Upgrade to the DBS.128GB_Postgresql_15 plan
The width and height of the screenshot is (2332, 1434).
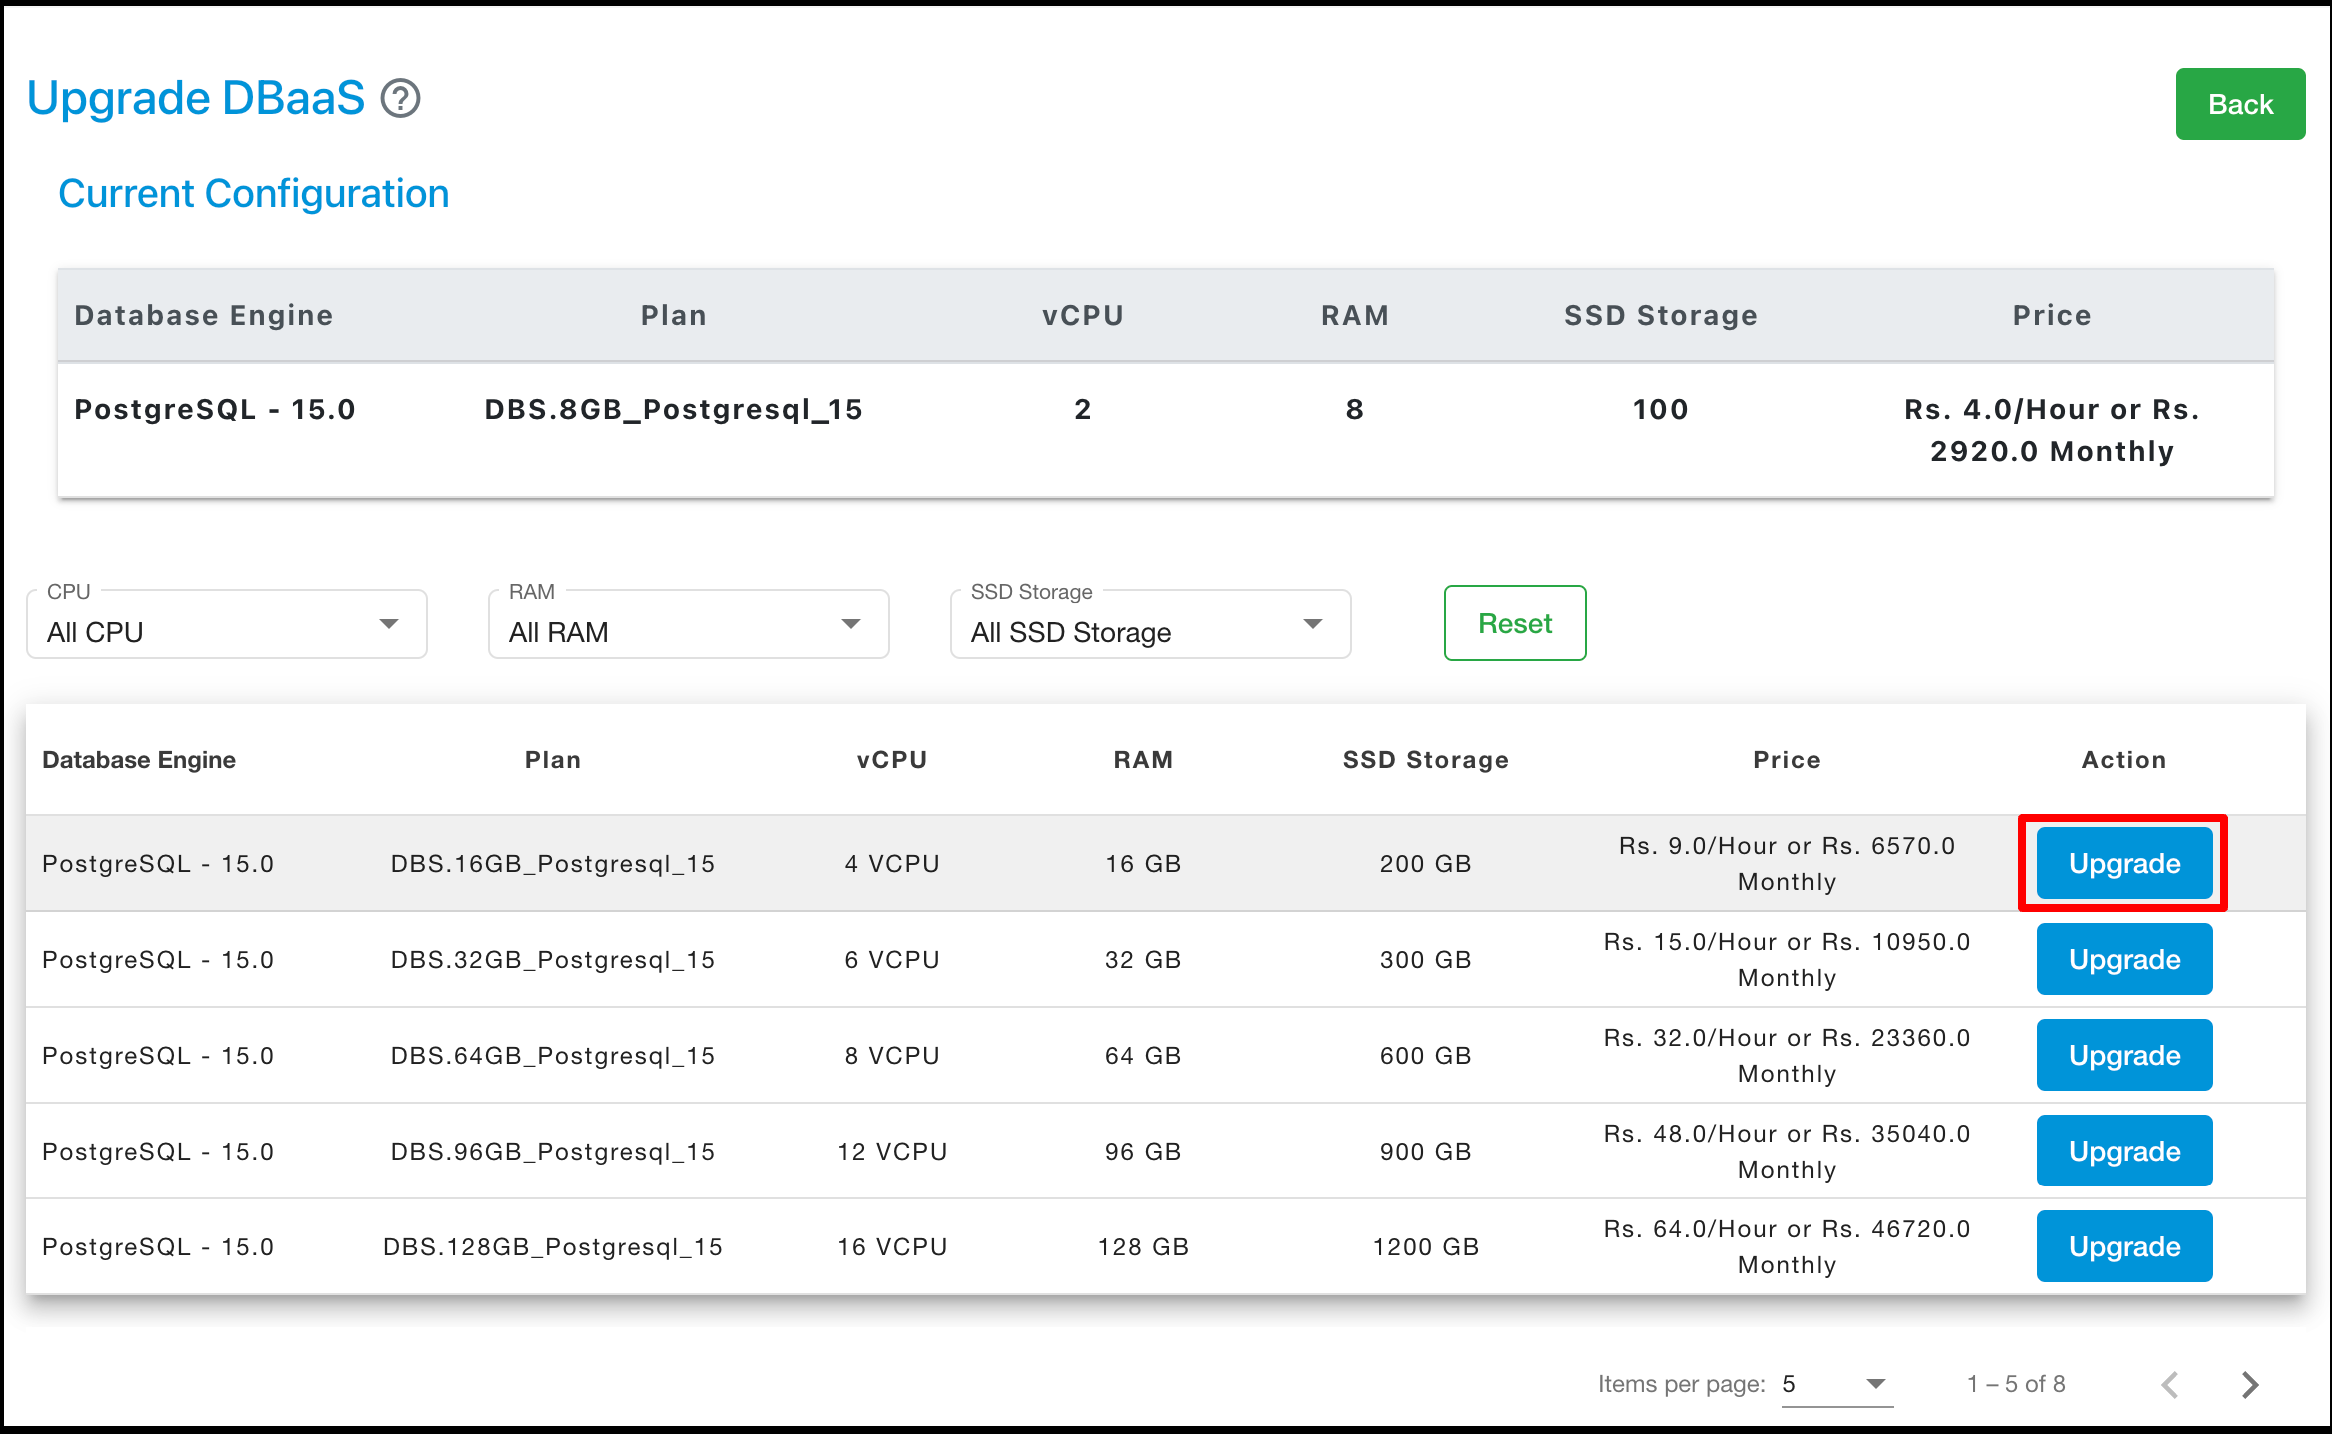(2125, 1246)
